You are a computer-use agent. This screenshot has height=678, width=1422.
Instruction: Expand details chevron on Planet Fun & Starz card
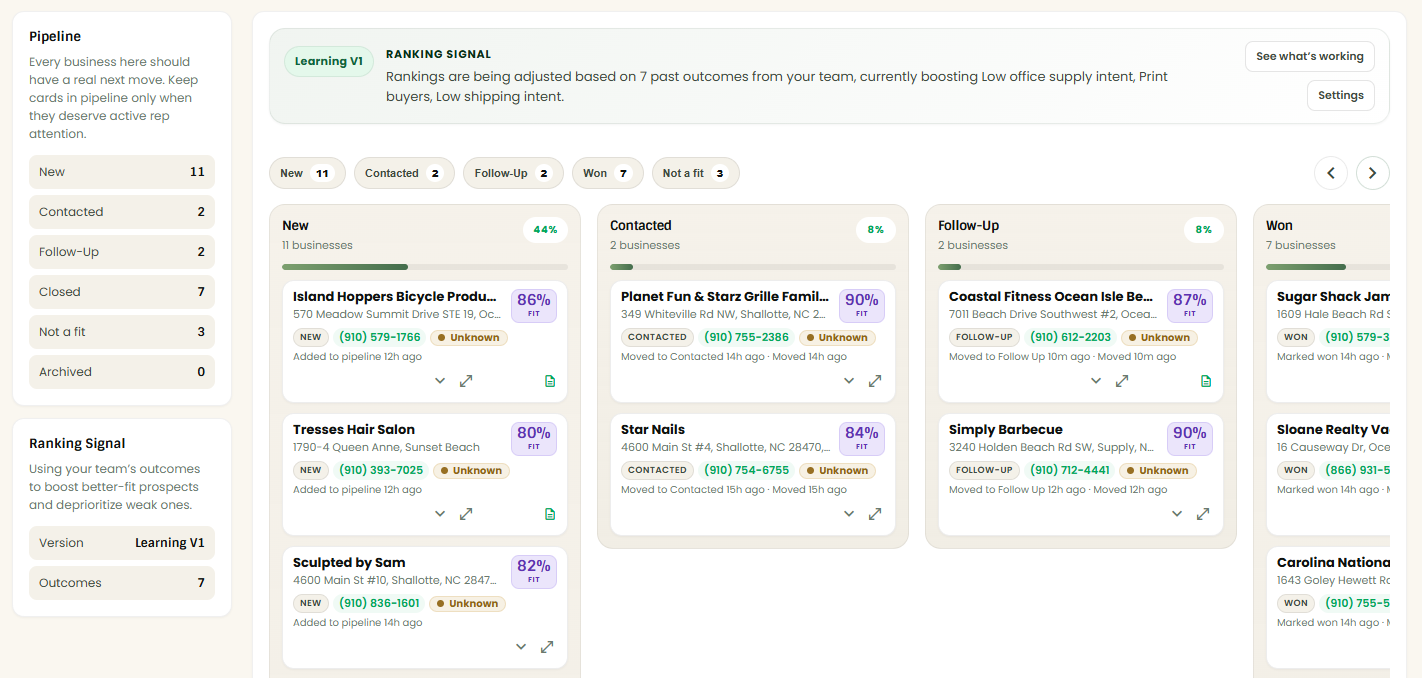pyautogui.click(x=849, y=381)
